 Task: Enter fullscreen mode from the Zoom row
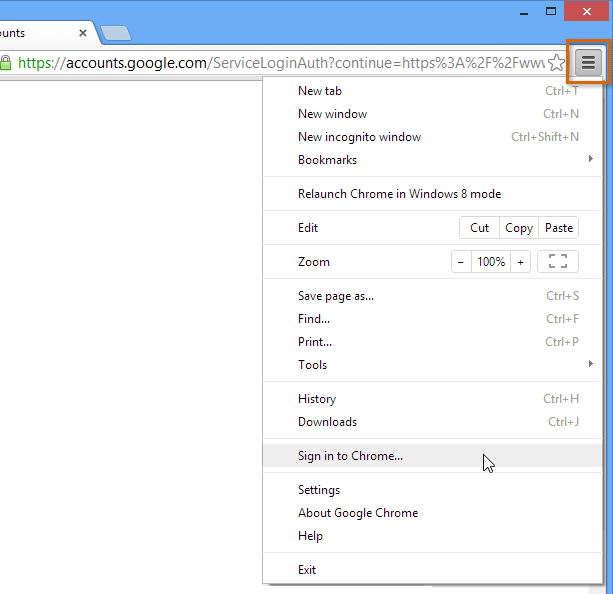pos(558,261)
